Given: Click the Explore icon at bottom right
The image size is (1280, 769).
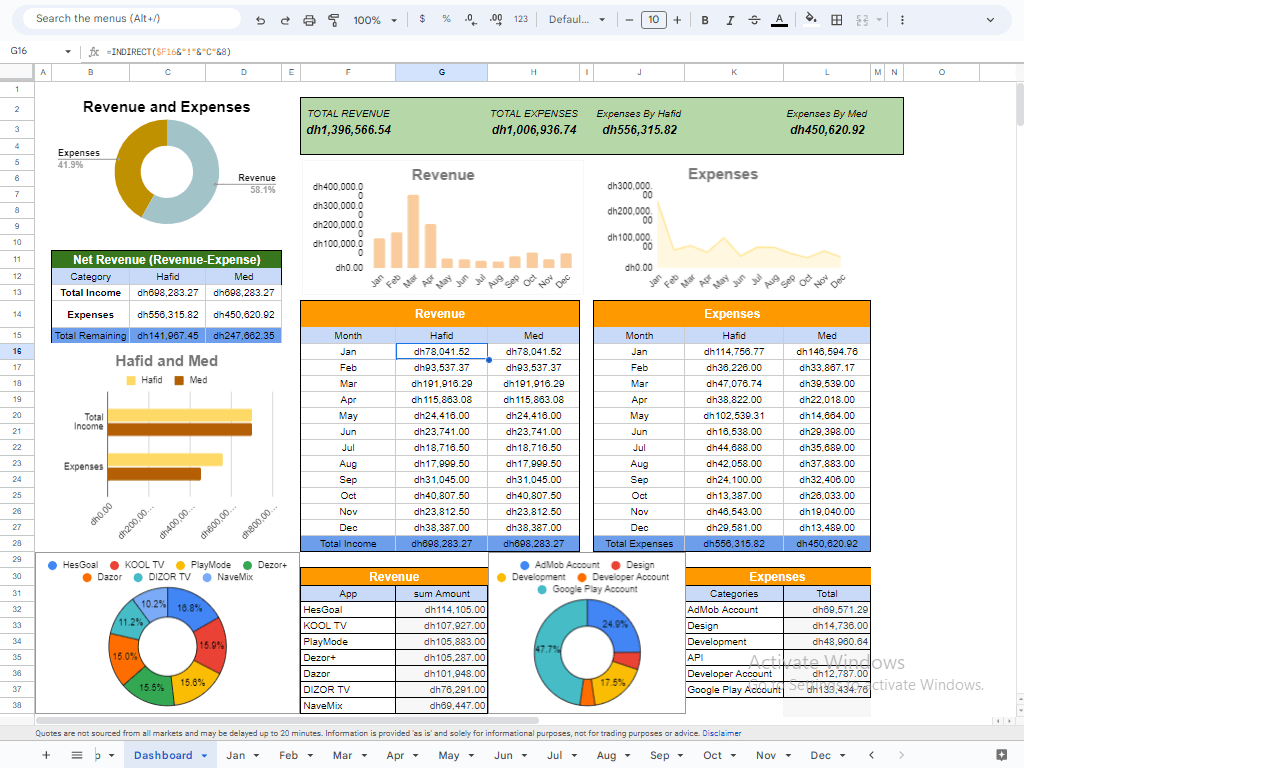Looking at the screenshot, I should click(x=1001, y=755).
